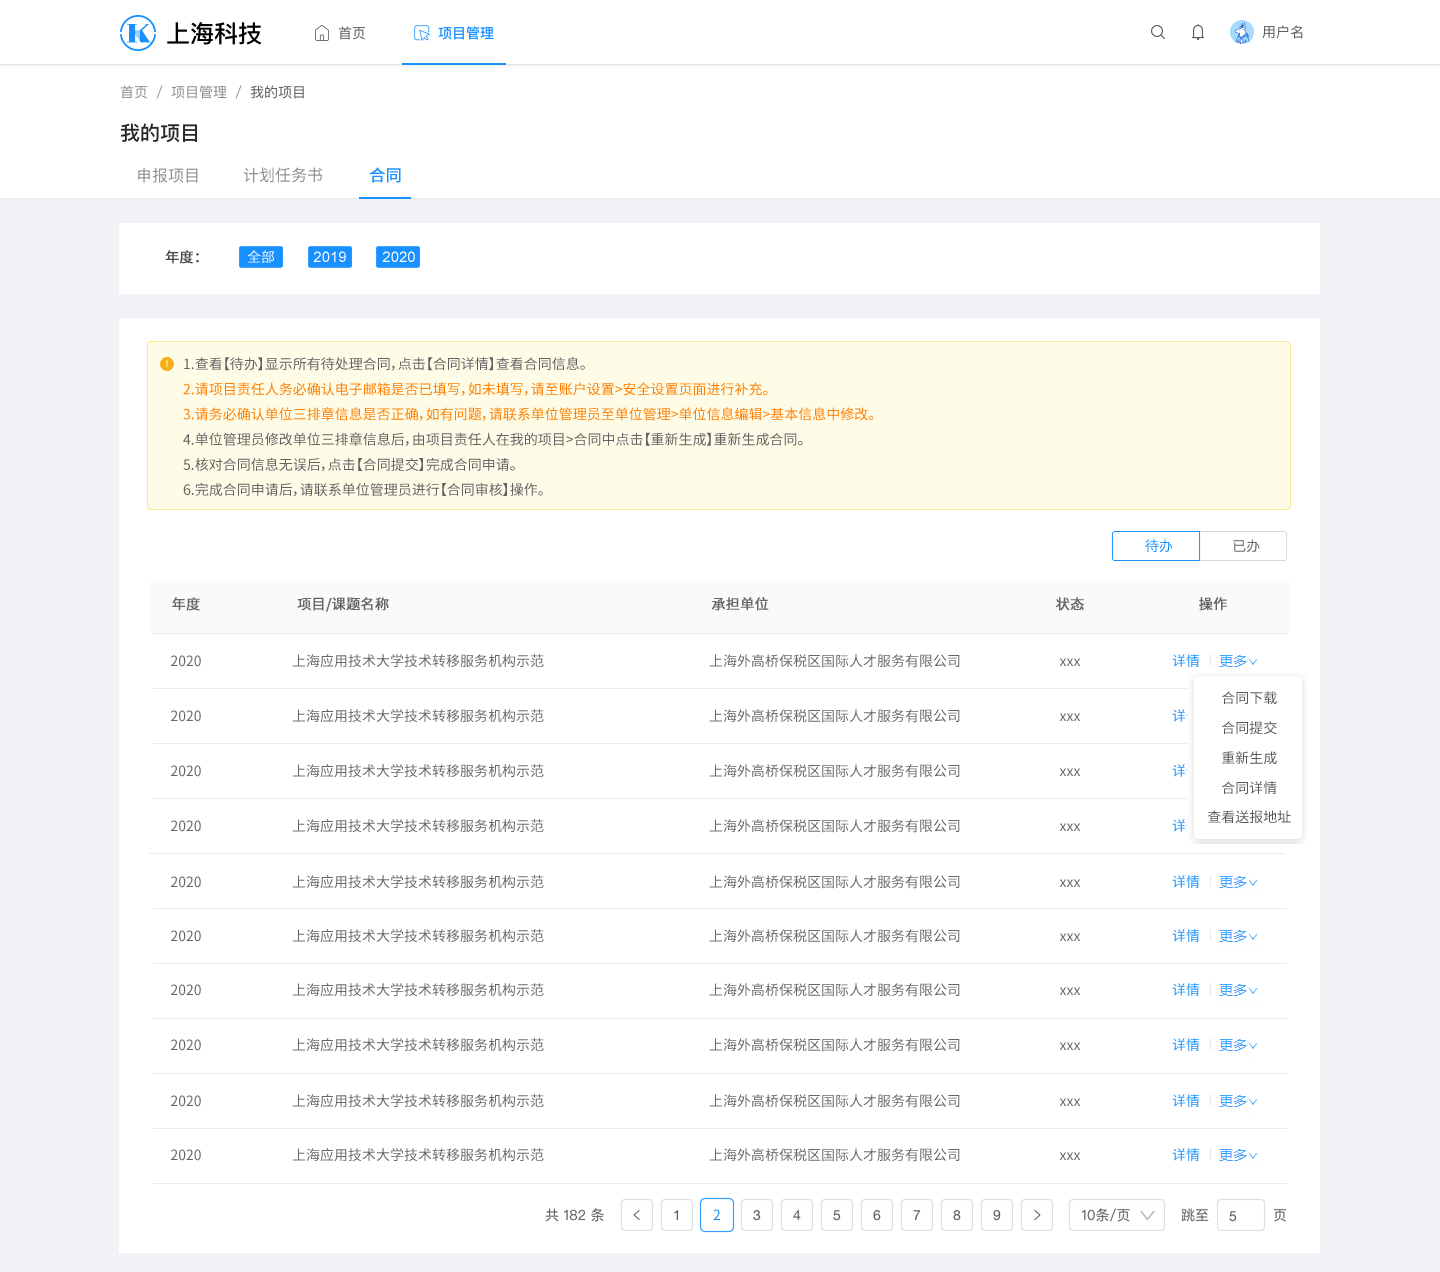Go to page 6
Screen dimensions: 1440x1272
pyautogui.click(x=877, y=1215)
